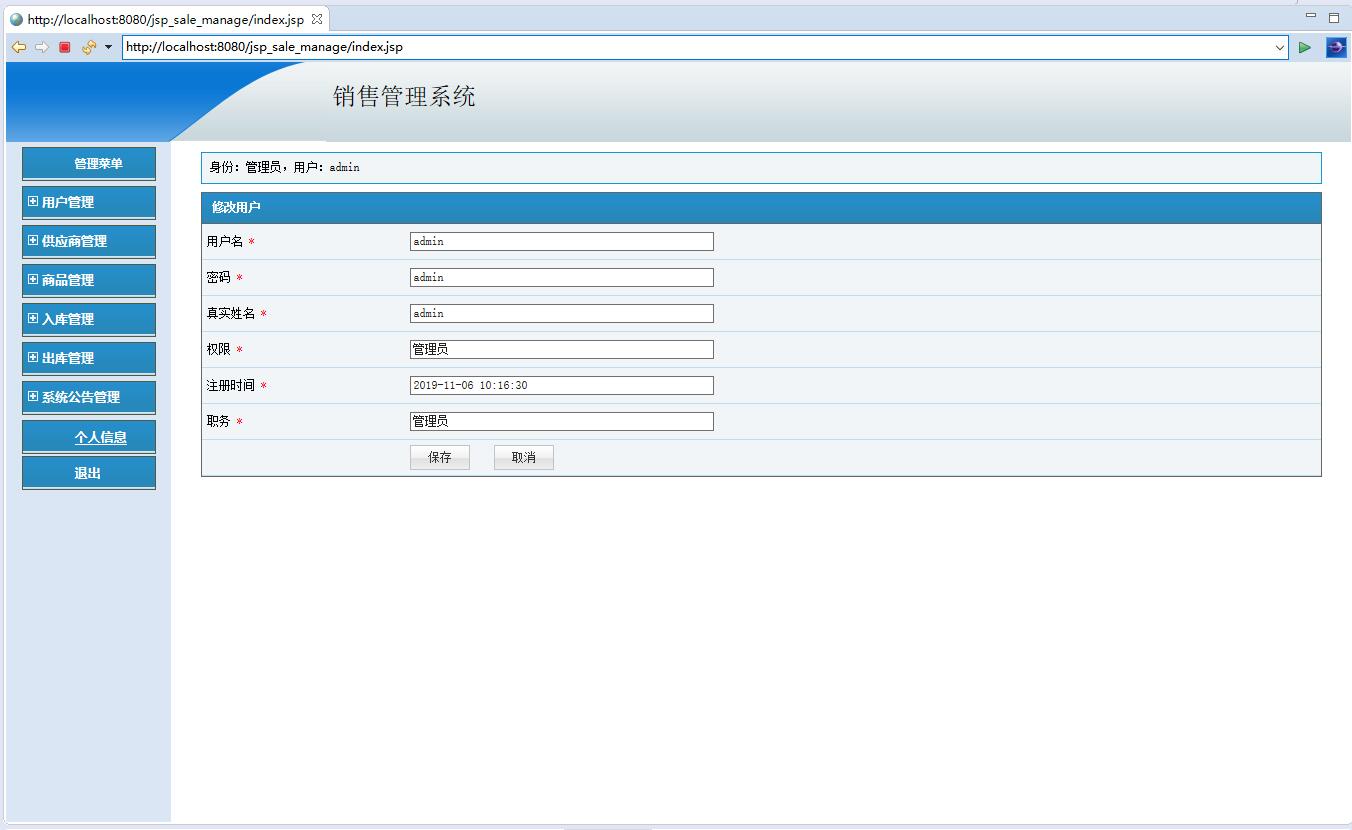Click the 保存 save button
Viewport: 1352px width, 830px height.
[x=439, y=457]
